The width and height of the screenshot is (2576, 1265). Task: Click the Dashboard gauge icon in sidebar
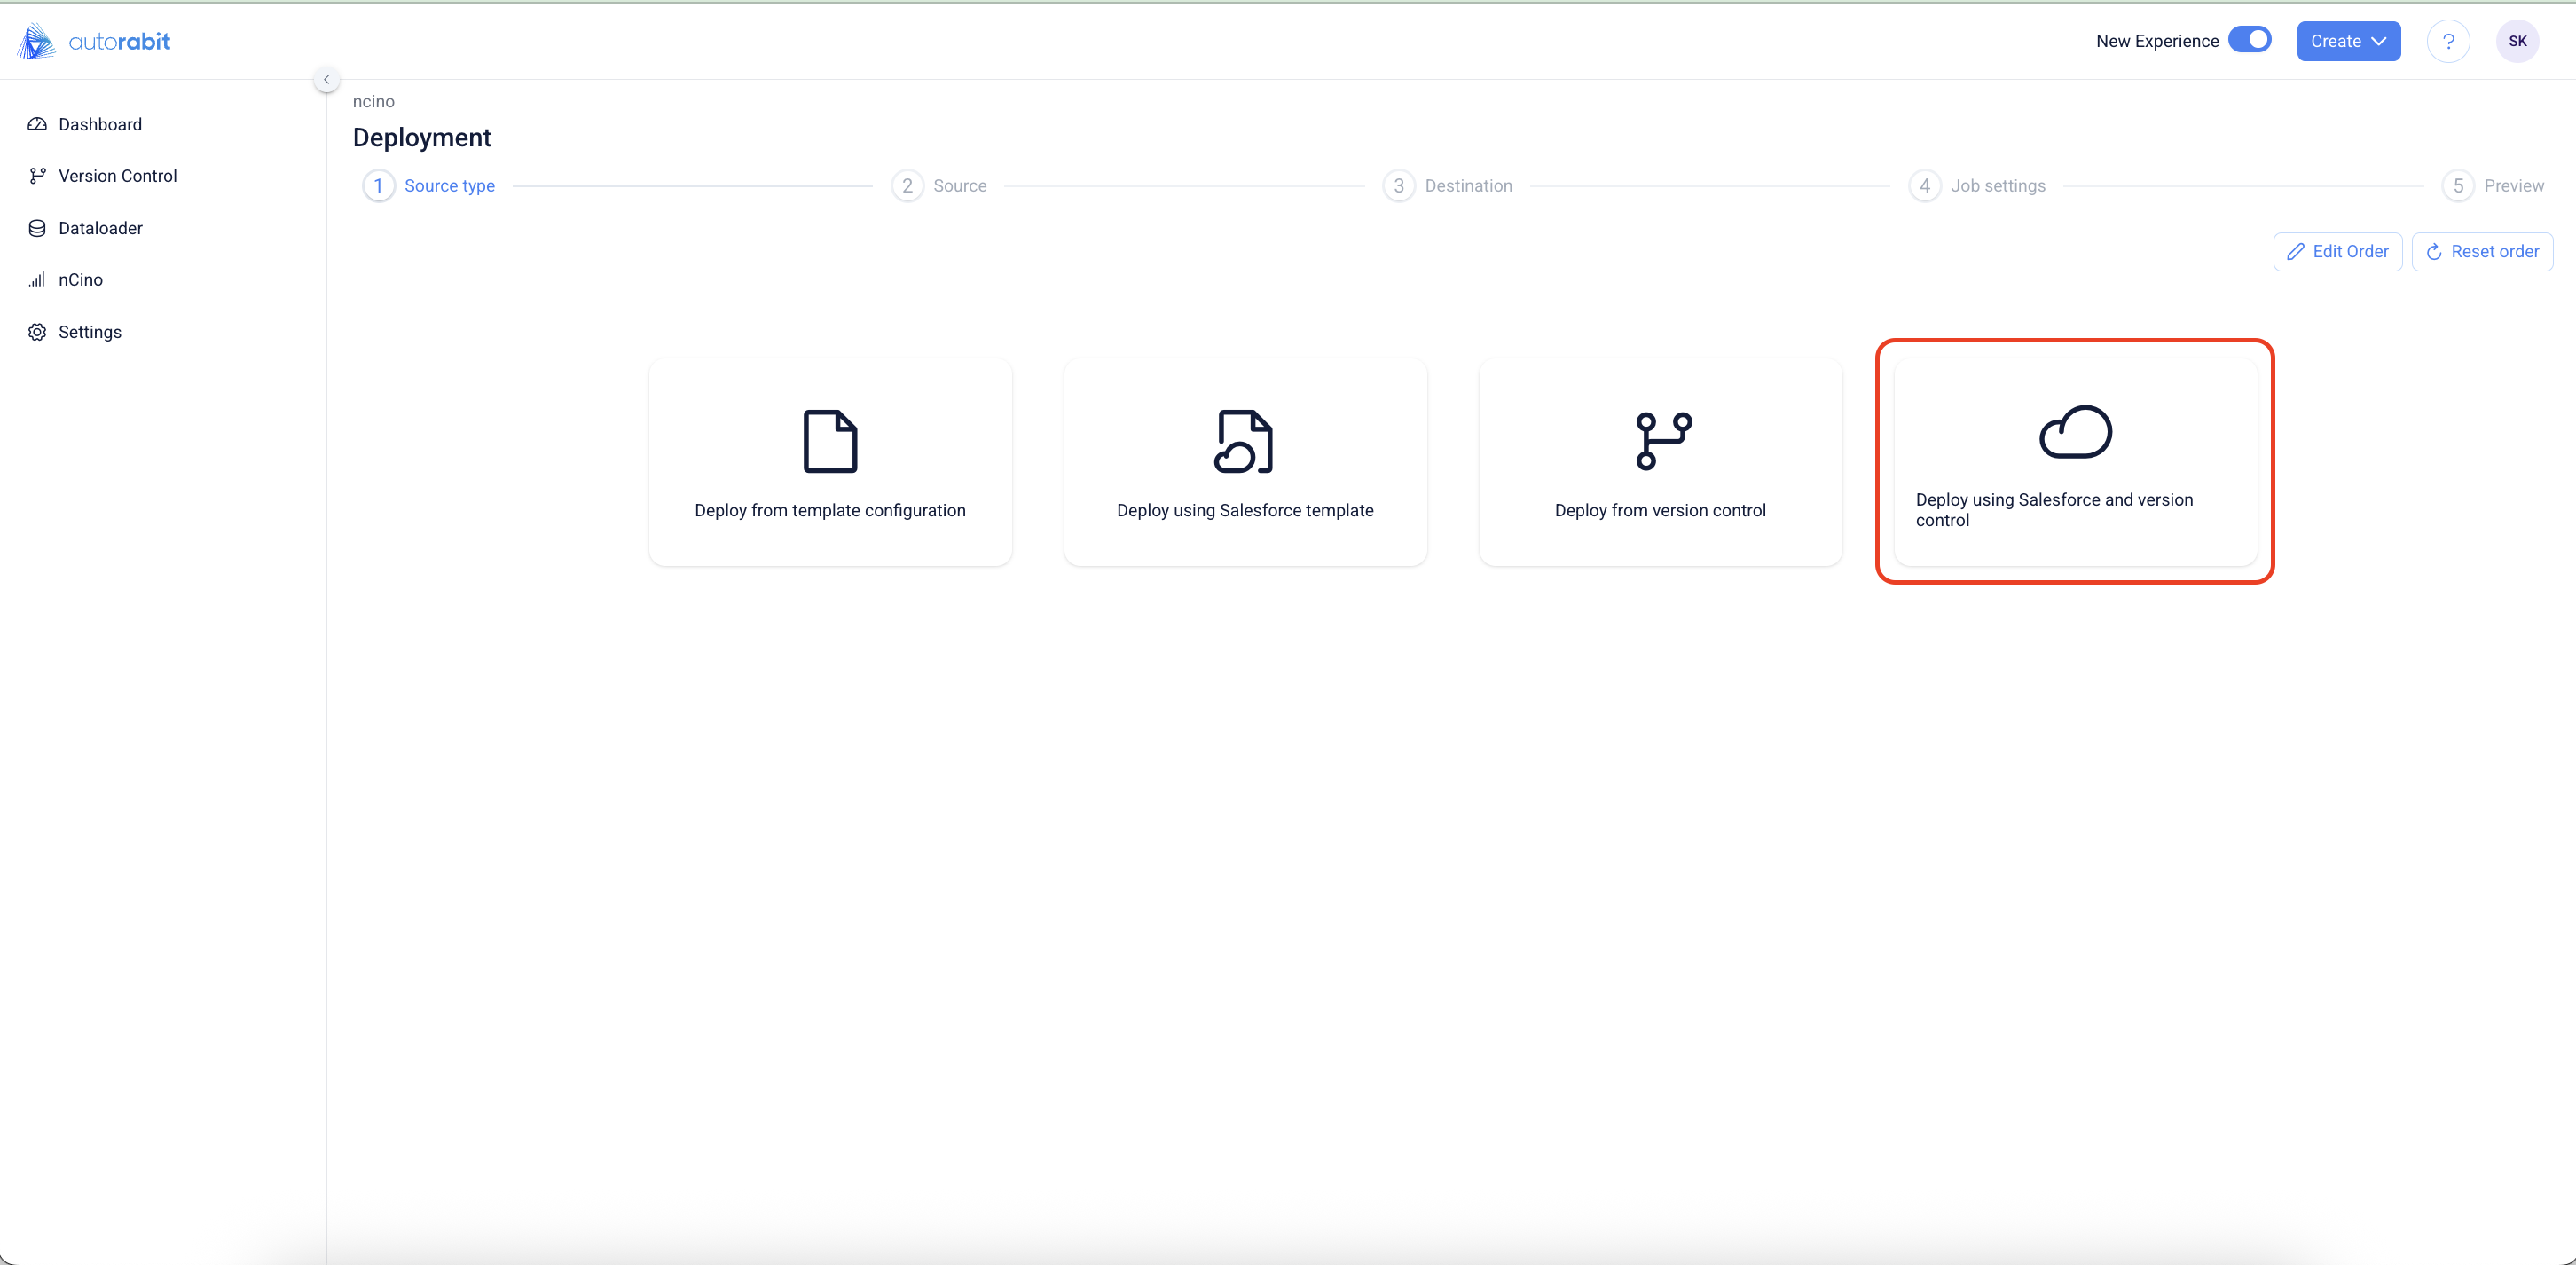click(x=37, y=124)
